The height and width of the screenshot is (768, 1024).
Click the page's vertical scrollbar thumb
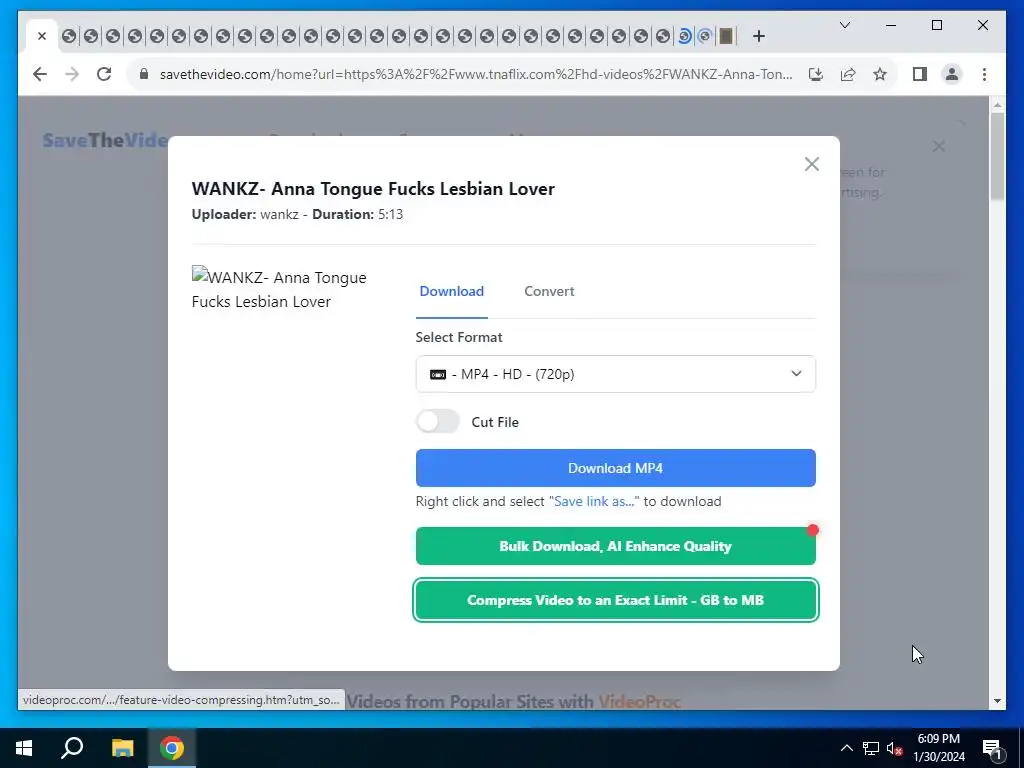tap(997, 157)
